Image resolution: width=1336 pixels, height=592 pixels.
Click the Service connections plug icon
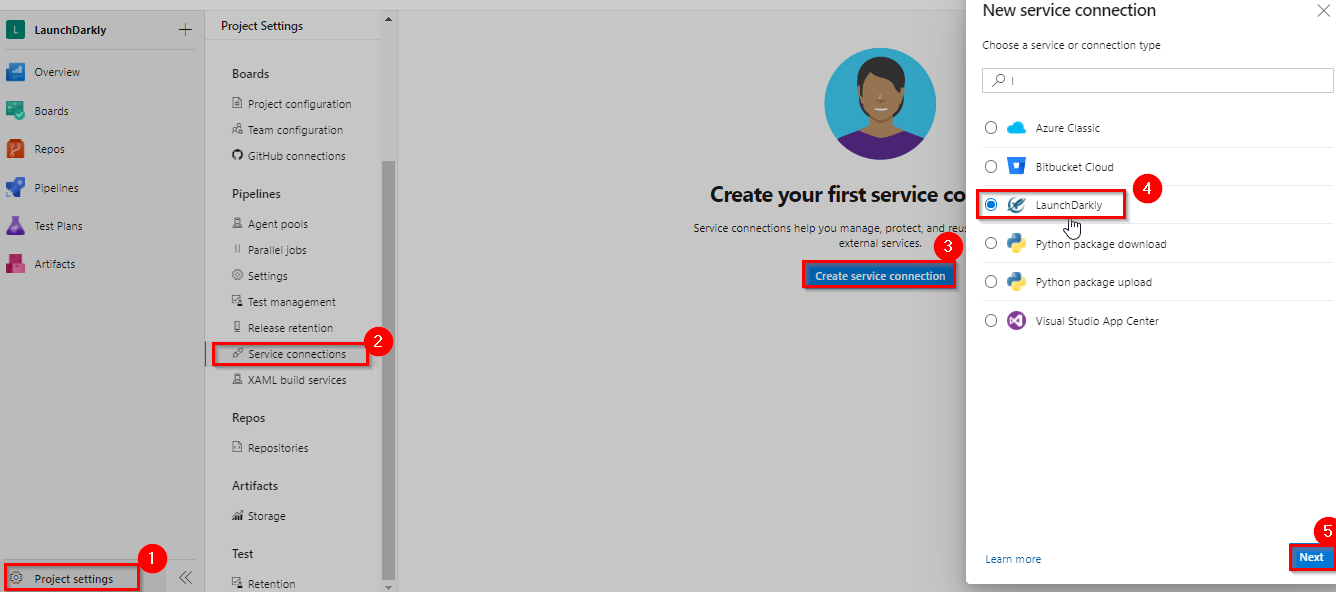pos(238,353)
